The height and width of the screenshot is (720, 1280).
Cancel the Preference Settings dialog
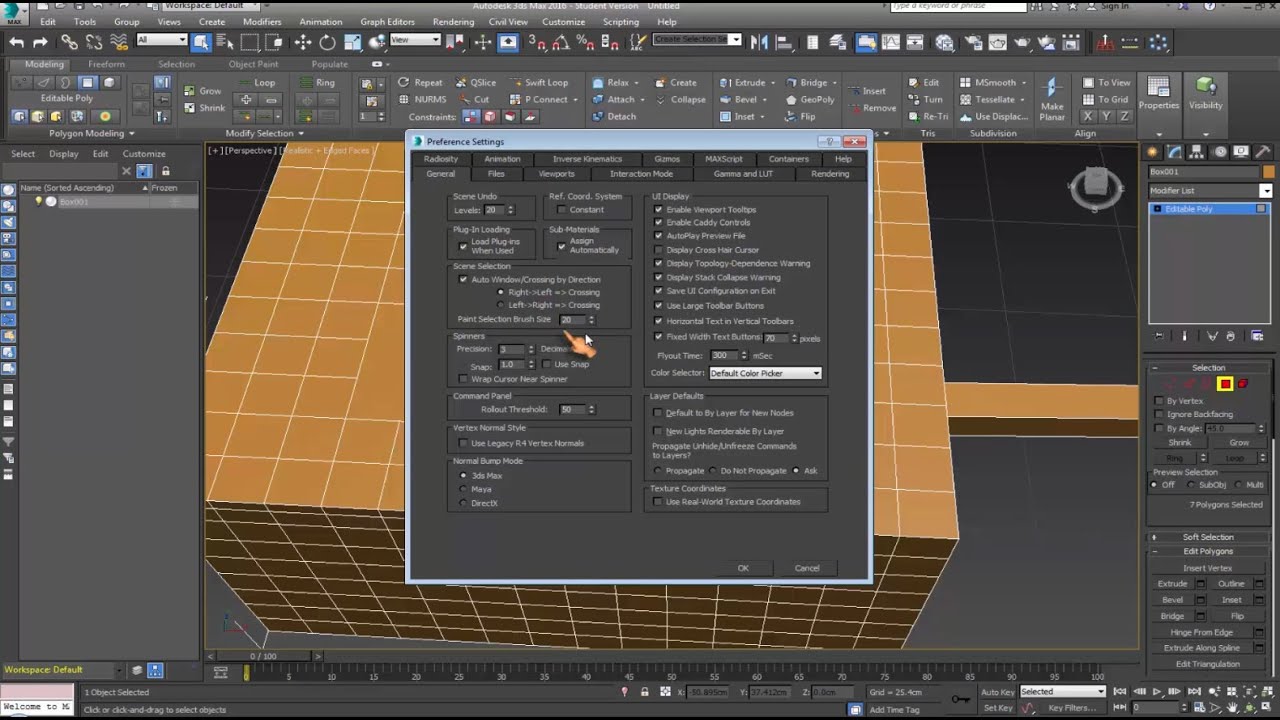807,568
